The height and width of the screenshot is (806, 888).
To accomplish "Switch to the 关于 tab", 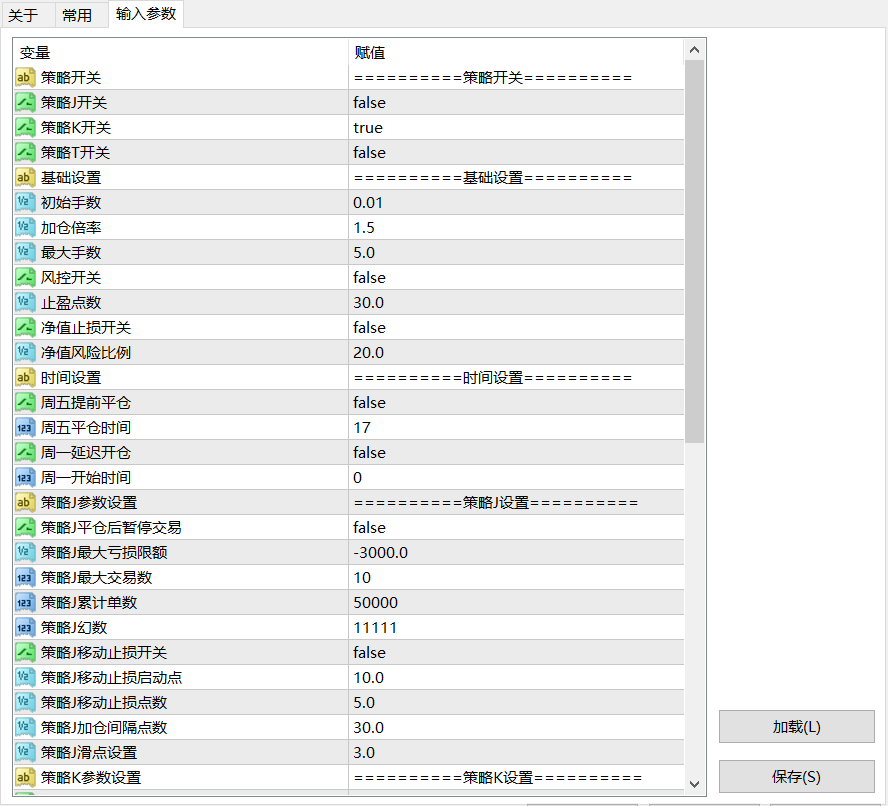I will click(23, 15).
